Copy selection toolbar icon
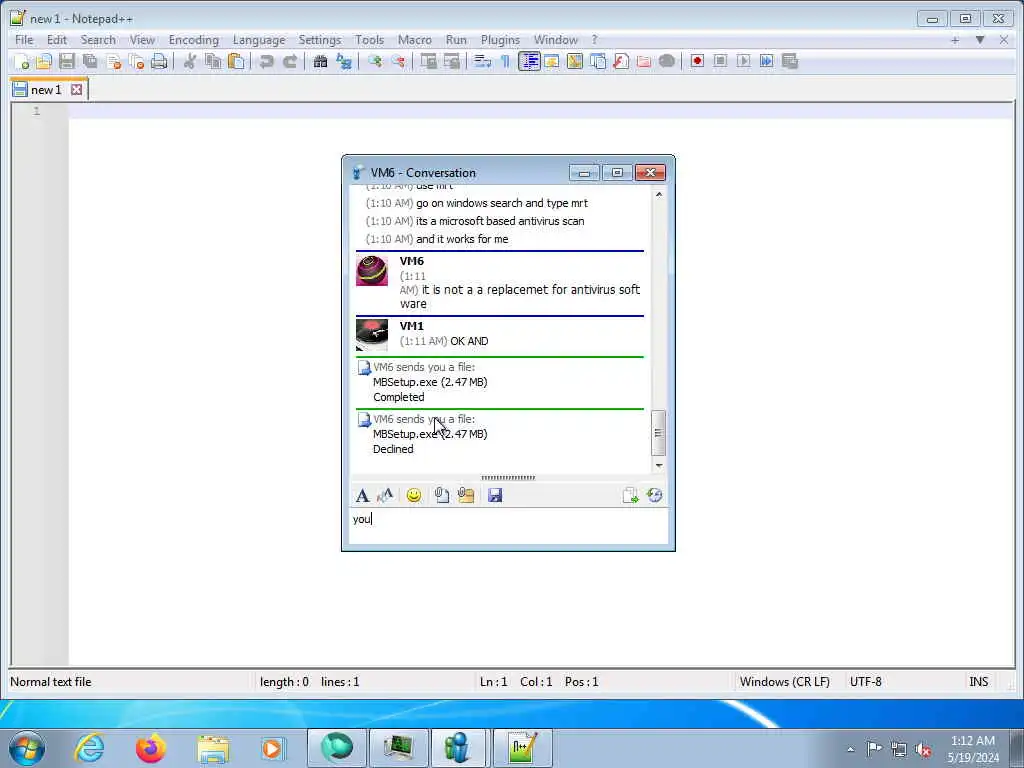Viewport: 1024px width, 768px height. (213, 61)
